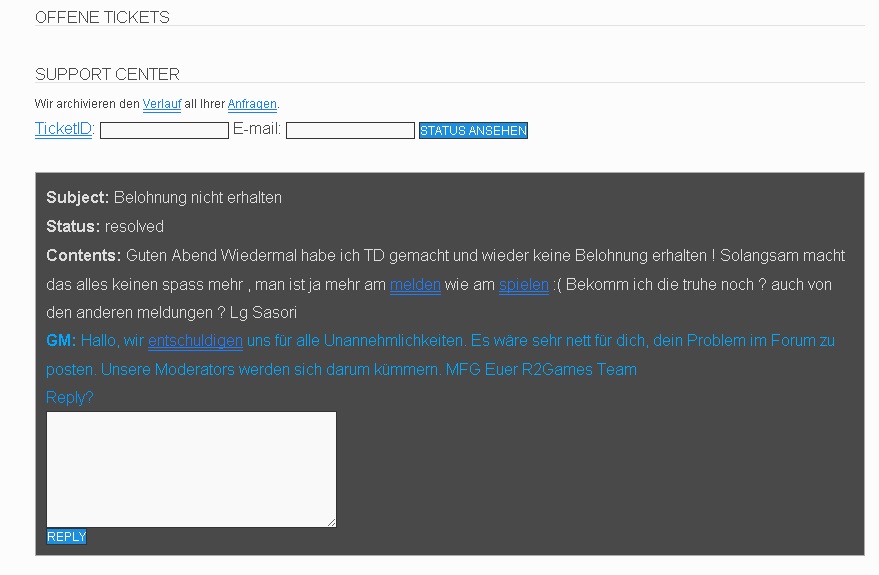
Task: Click the OFFENE TICKETS heading
Action: click(102, 17)
